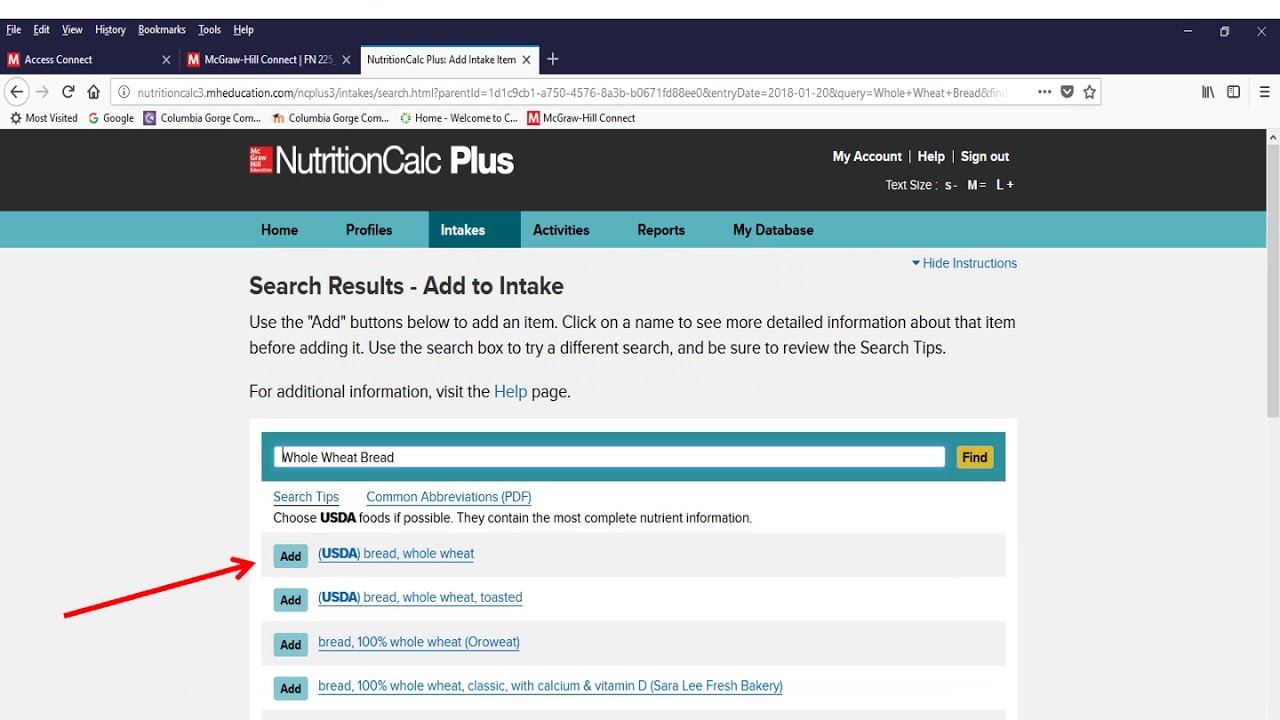This screenshot has width=1280, height=720.
Task: Open the History menu
Action: coord(110,30)
